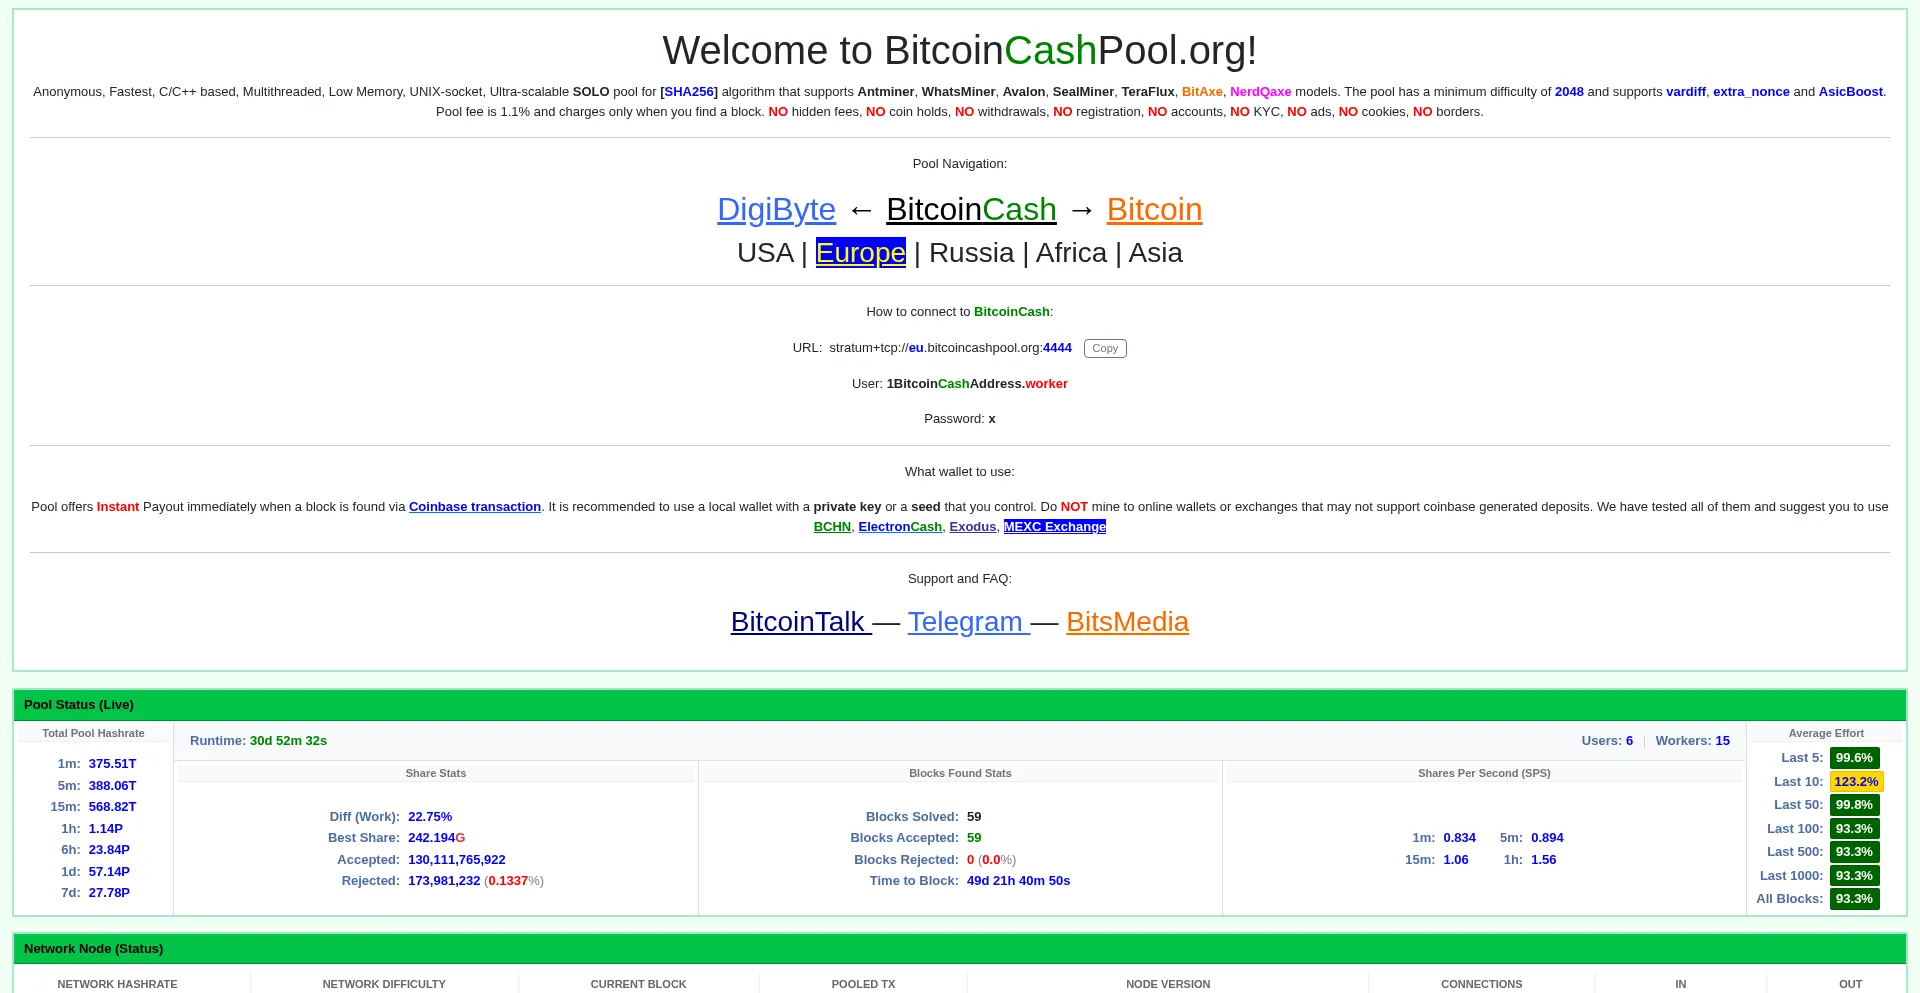
Task: Click the 1d hashrate value 57.14P
Action: 109,872
